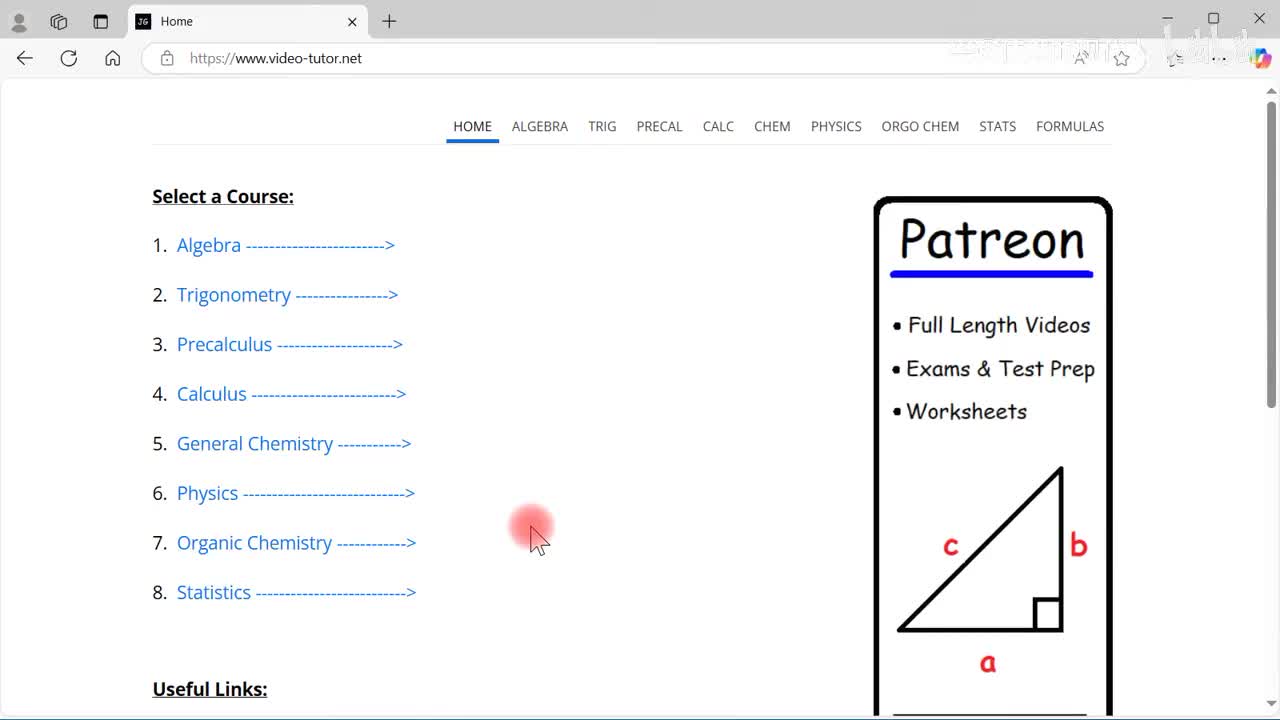Select the Home browser tab
Screen dimensions: 1280x720
248,21
